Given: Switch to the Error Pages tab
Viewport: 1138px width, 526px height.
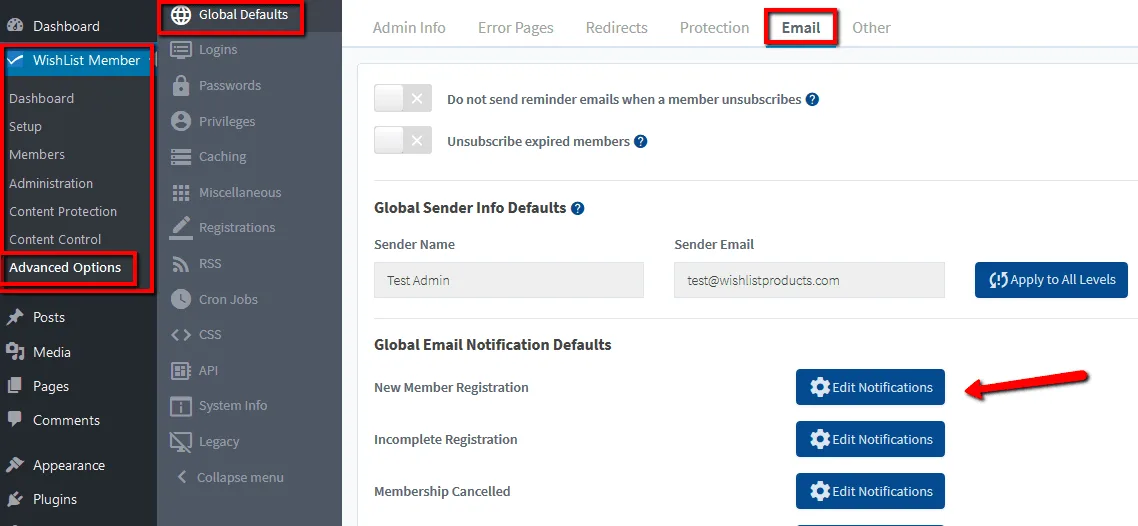Looking at the screenshot, I should 516,28.
